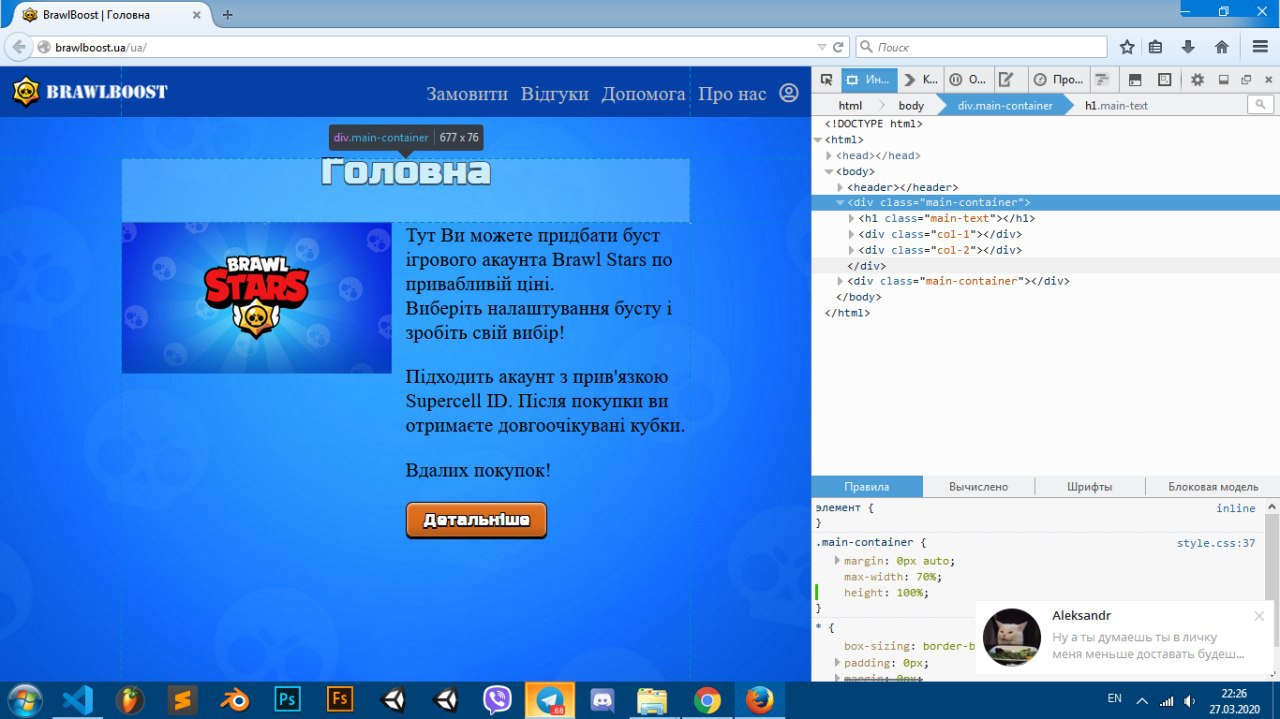The image size is (1280, 719).
Task: Open Blender from taskbar
Action: click(x=235, y=700)
